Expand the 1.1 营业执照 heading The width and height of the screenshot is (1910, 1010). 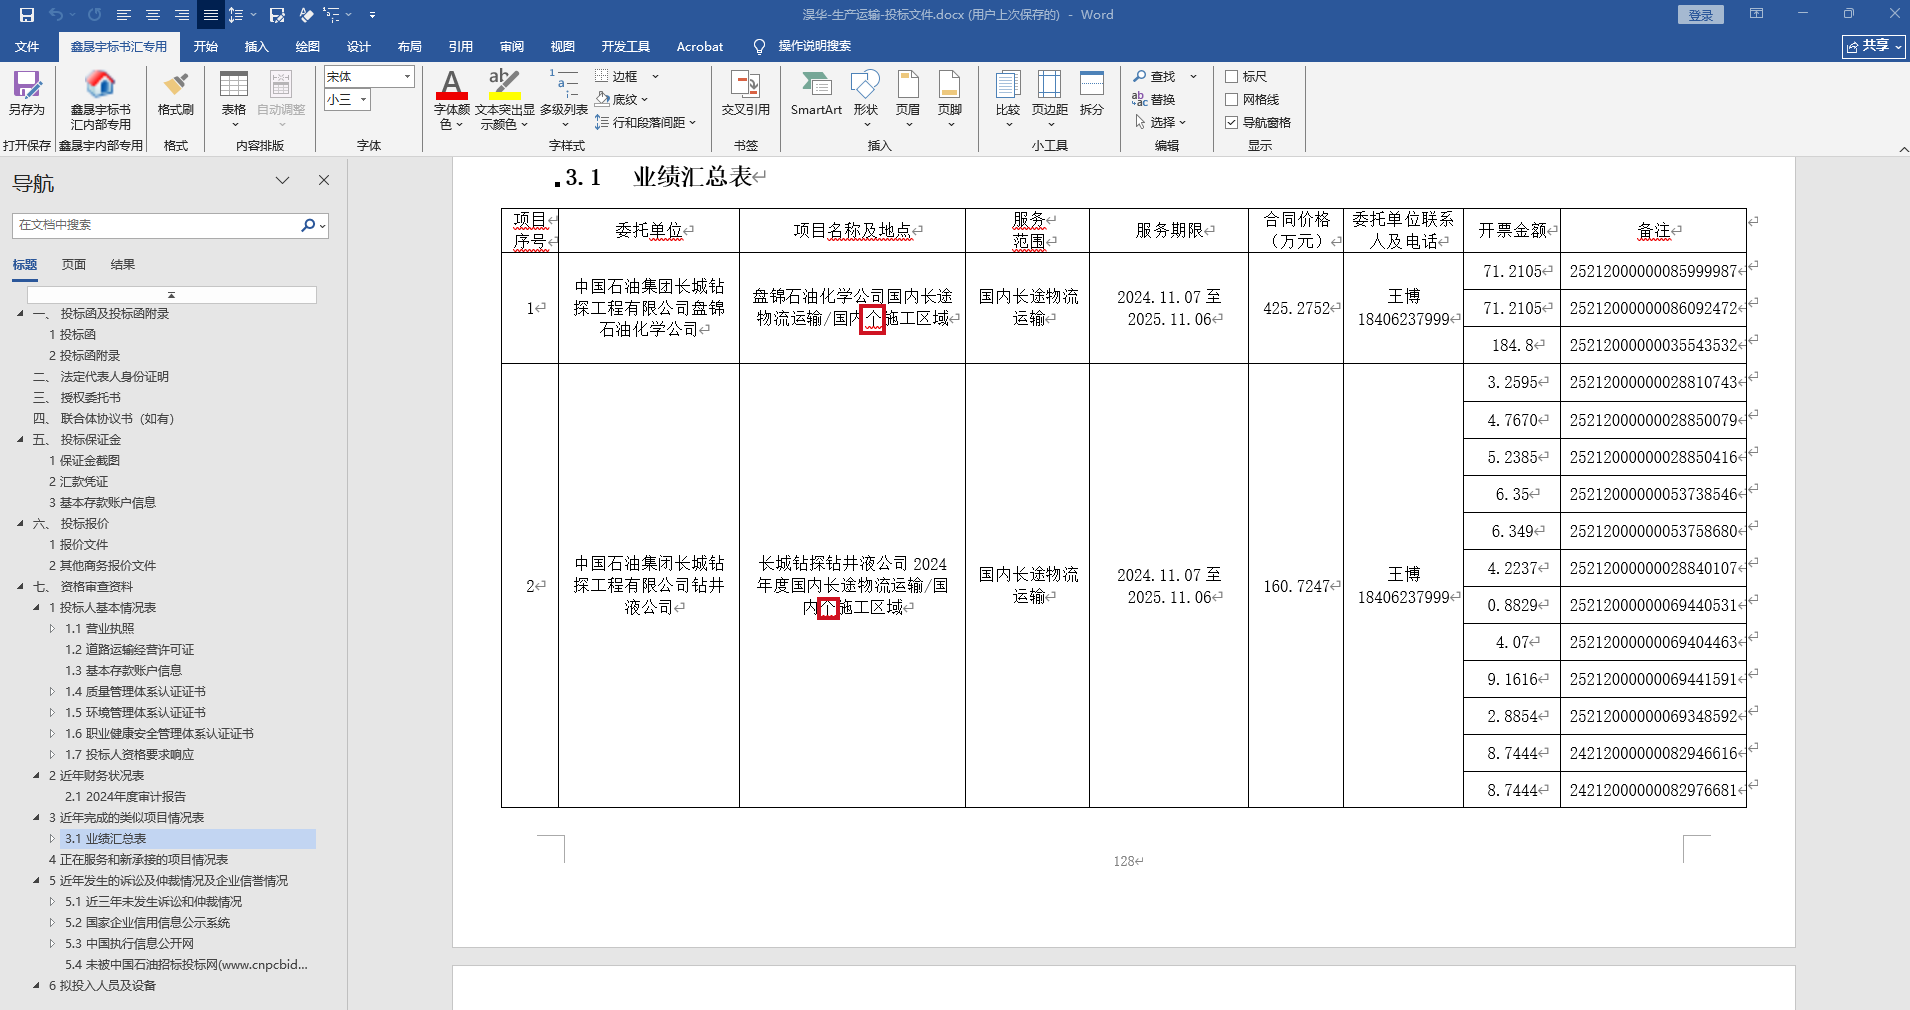[53, 629]
